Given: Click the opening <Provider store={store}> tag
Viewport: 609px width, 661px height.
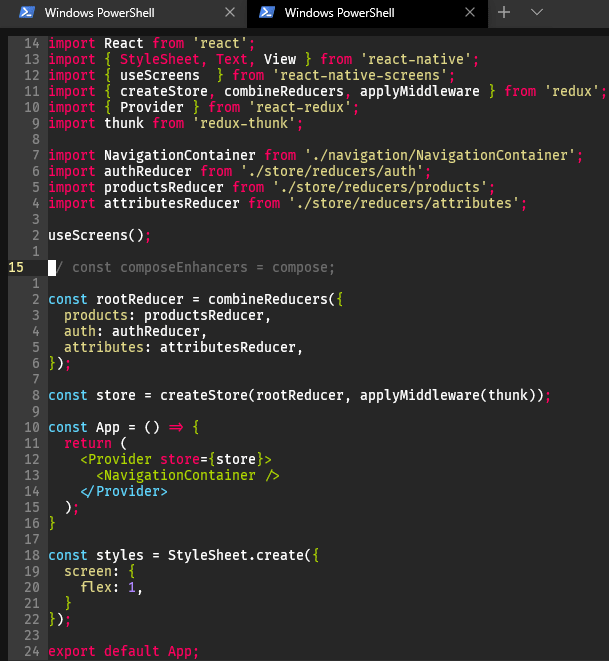Looking at the screenshot, I should pos(176,460).
